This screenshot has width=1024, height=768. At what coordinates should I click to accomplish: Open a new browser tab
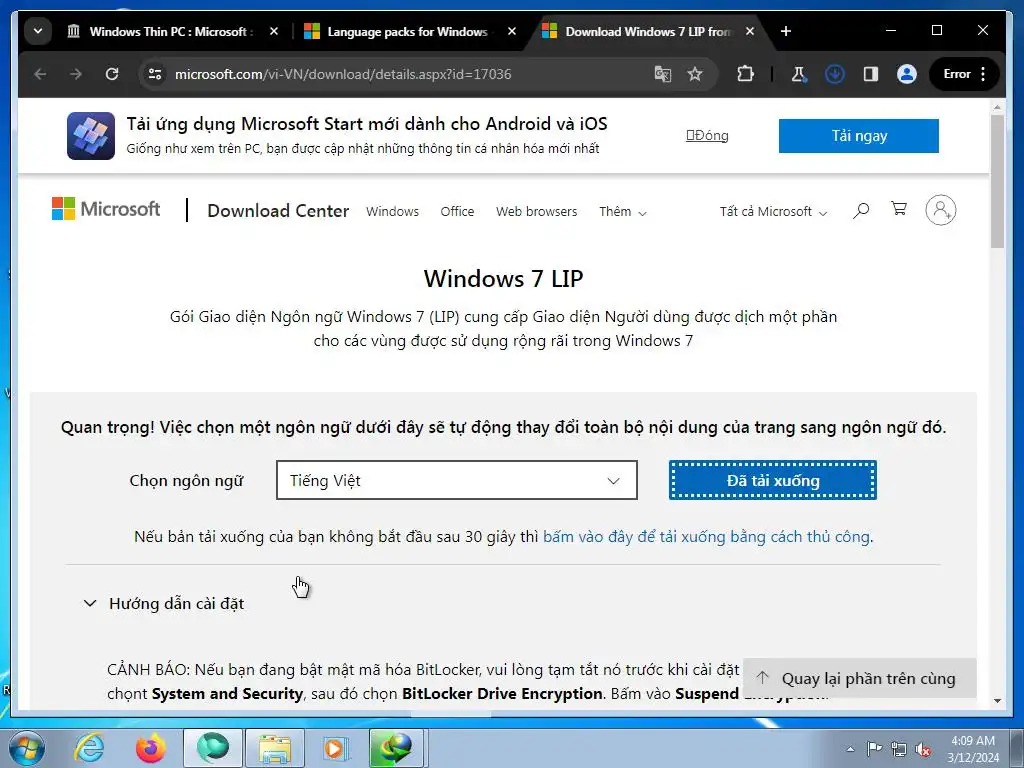point(786,31)
